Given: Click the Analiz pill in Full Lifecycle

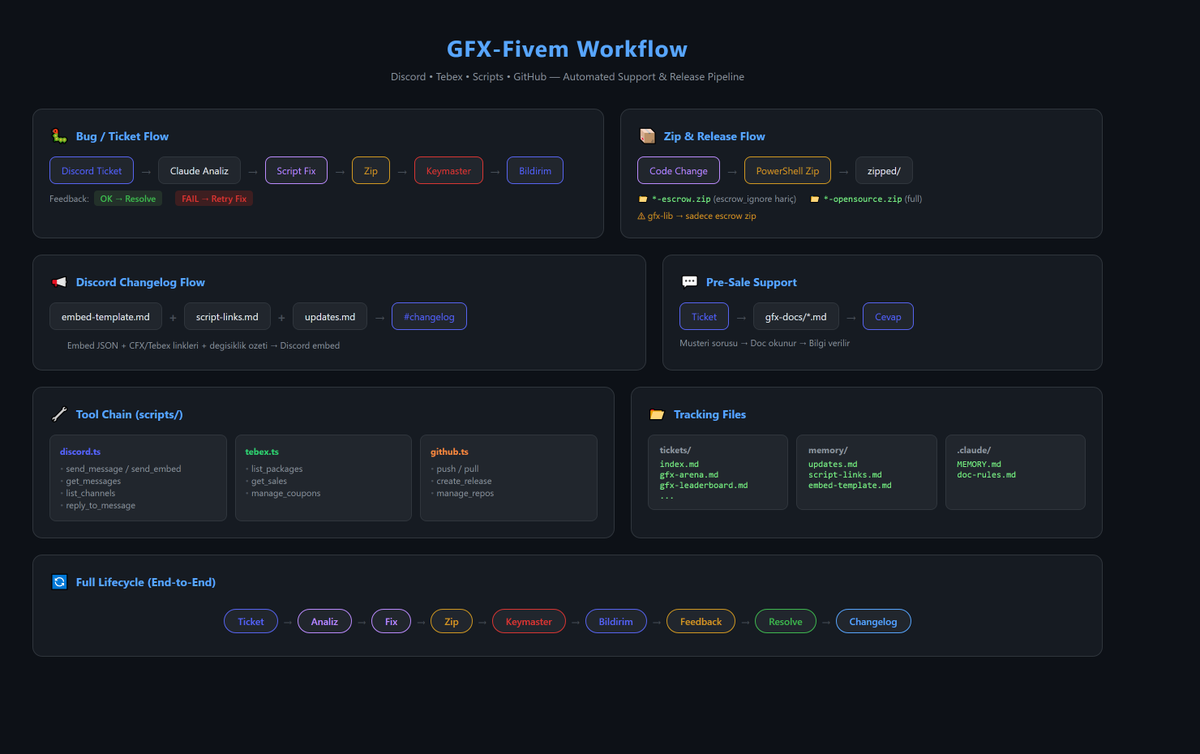Looking at the screenshot, I should 325,621.
